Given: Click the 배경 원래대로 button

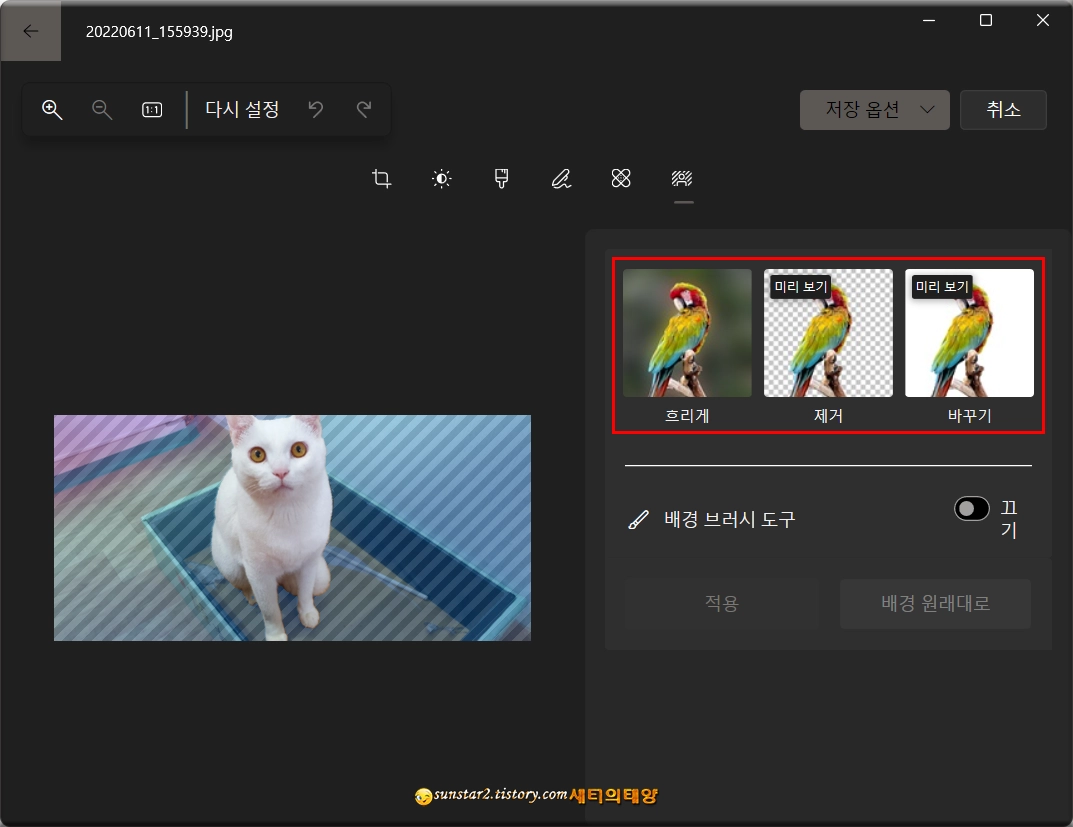Looking at the screenshot, I should (x=935, y=603).
